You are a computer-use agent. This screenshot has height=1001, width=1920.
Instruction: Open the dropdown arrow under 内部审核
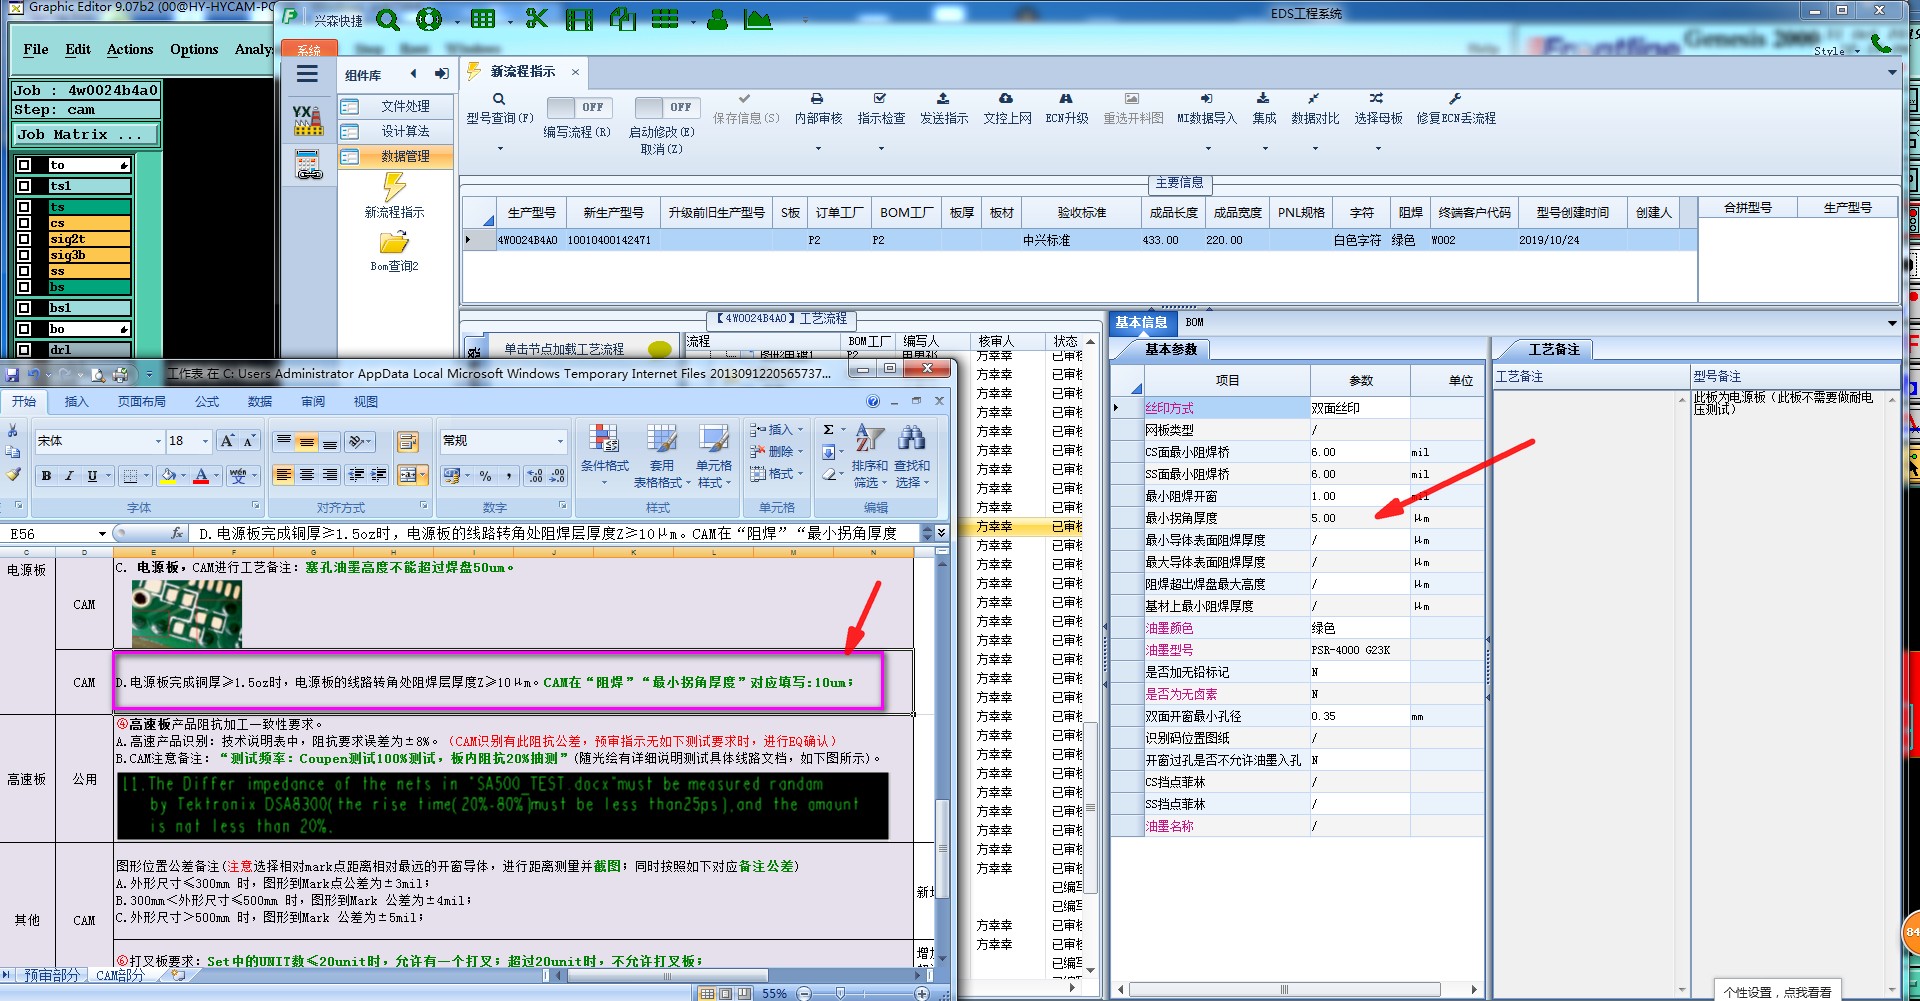coord(818,149)
